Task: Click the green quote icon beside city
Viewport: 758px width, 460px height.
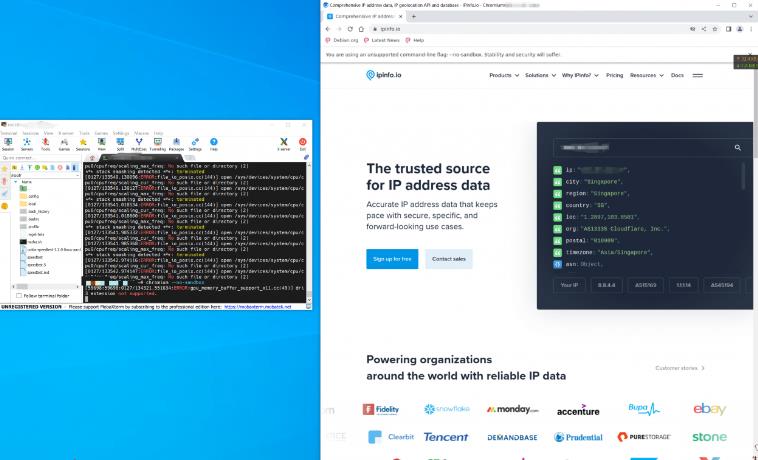Action: point(557,182)
